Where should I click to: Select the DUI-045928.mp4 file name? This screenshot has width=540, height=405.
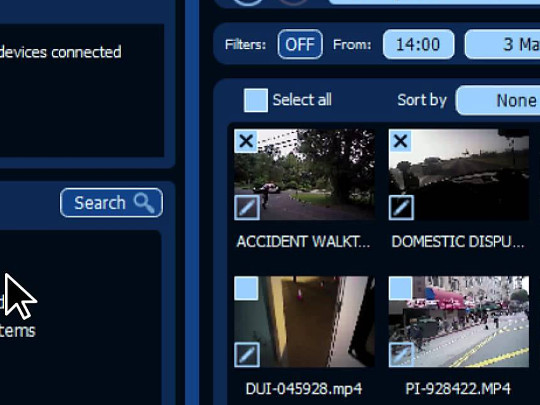pyautogui.click(x=304, y=389)
